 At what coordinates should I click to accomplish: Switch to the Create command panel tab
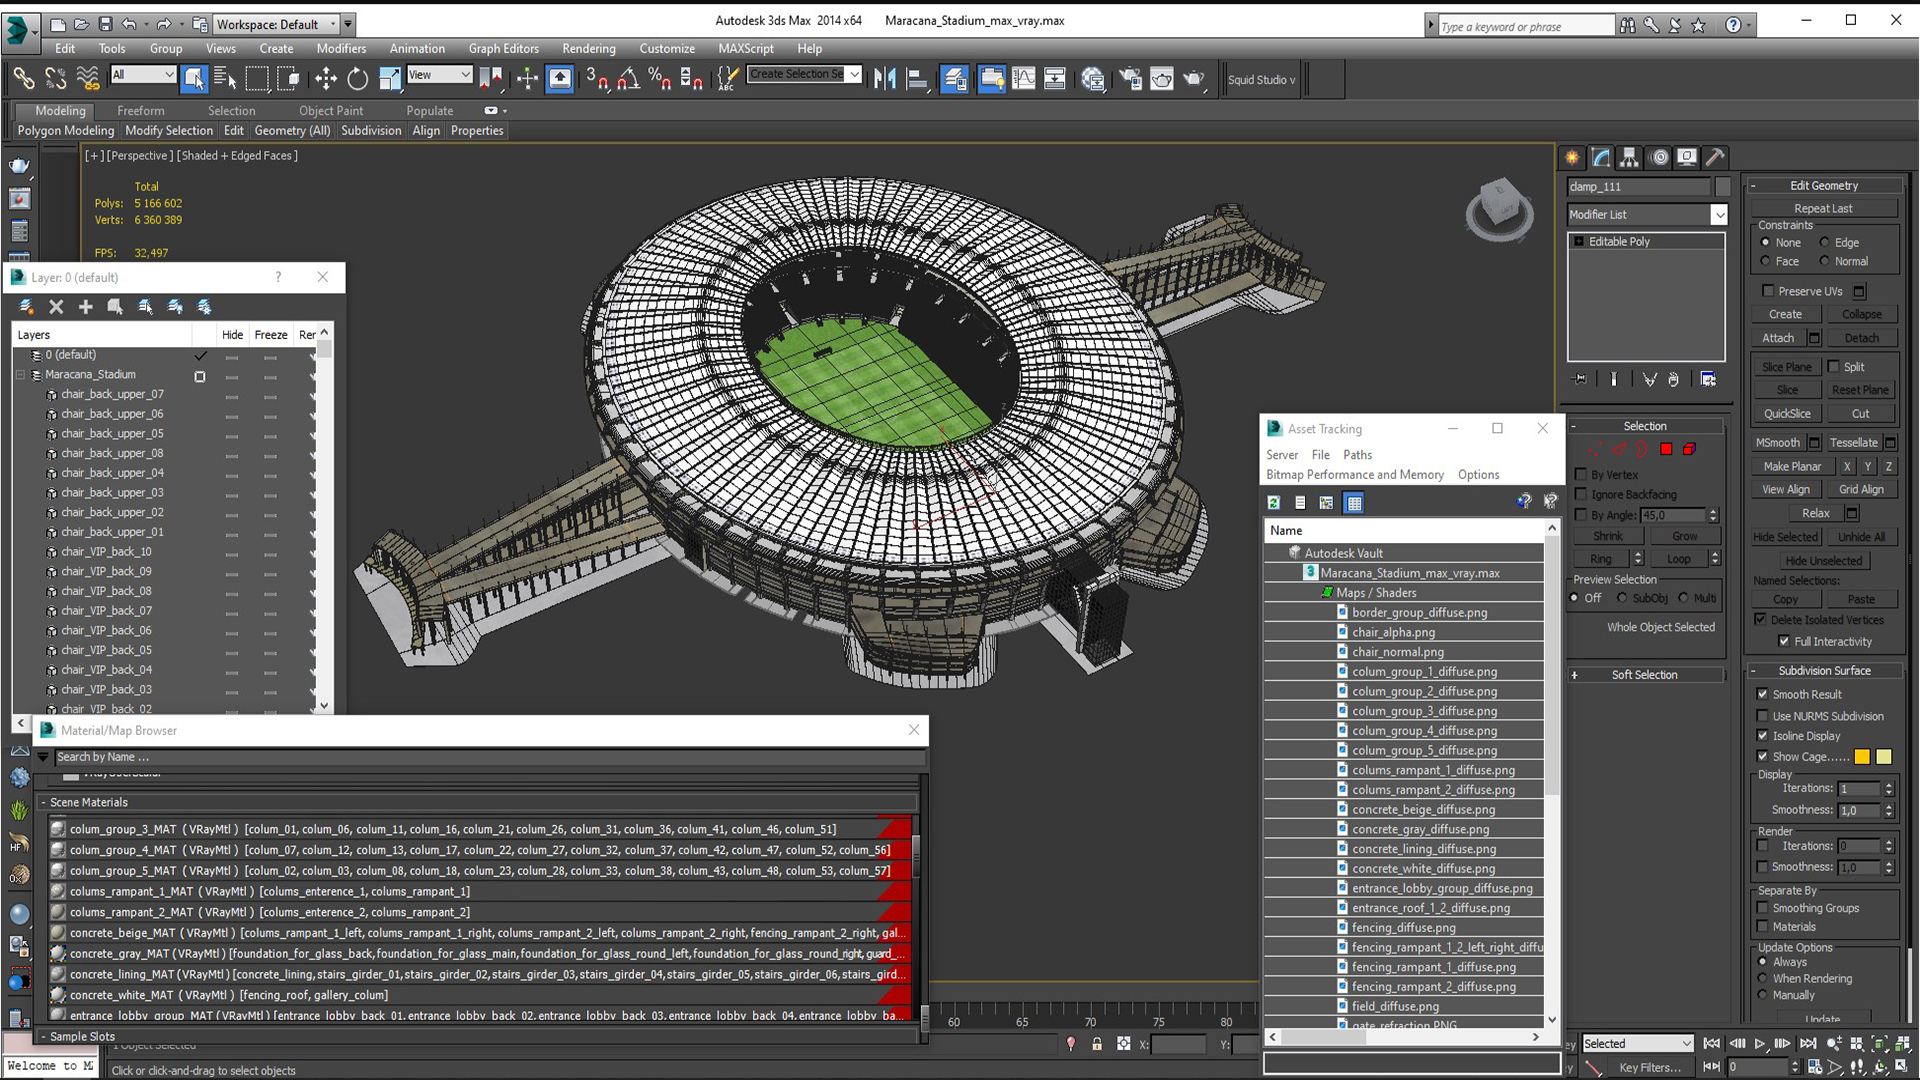click(x=1572, y=157)
